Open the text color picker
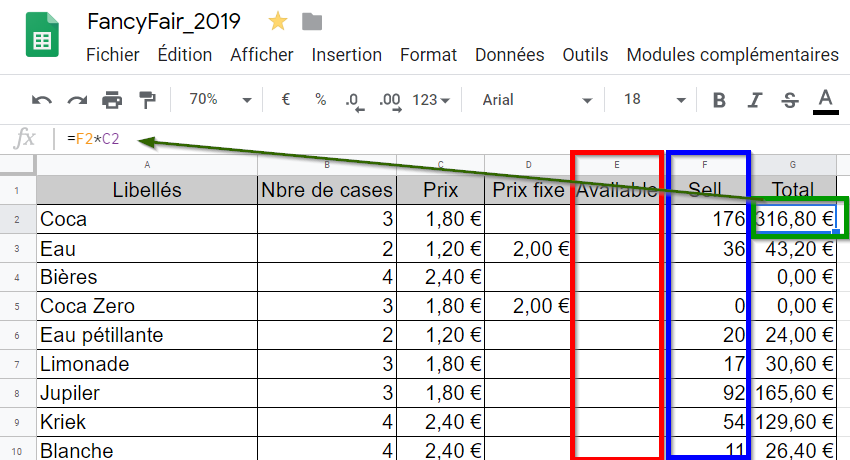This screenshot has height=460, width=850. pos(825,100)
